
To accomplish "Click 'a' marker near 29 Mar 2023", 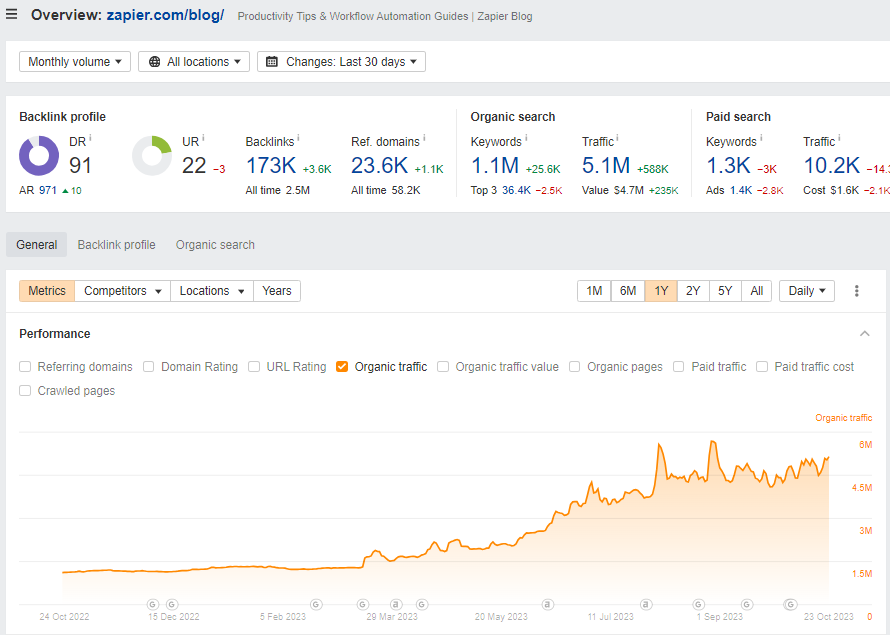I will 396,604.
